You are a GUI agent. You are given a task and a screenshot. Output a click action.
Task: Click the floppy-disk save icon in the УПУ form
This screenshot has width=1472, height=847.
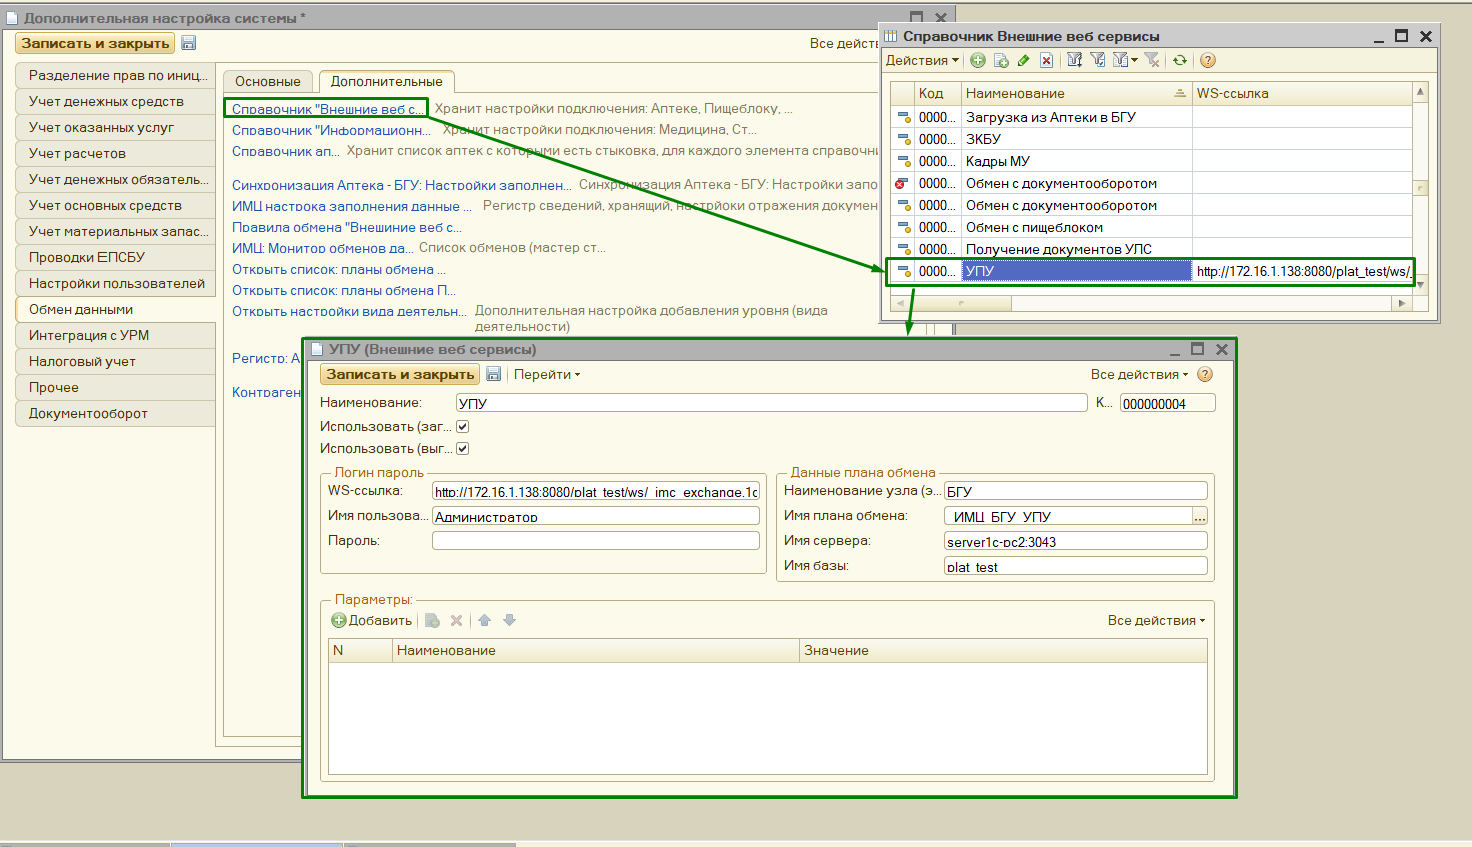(x=493, y=374)
